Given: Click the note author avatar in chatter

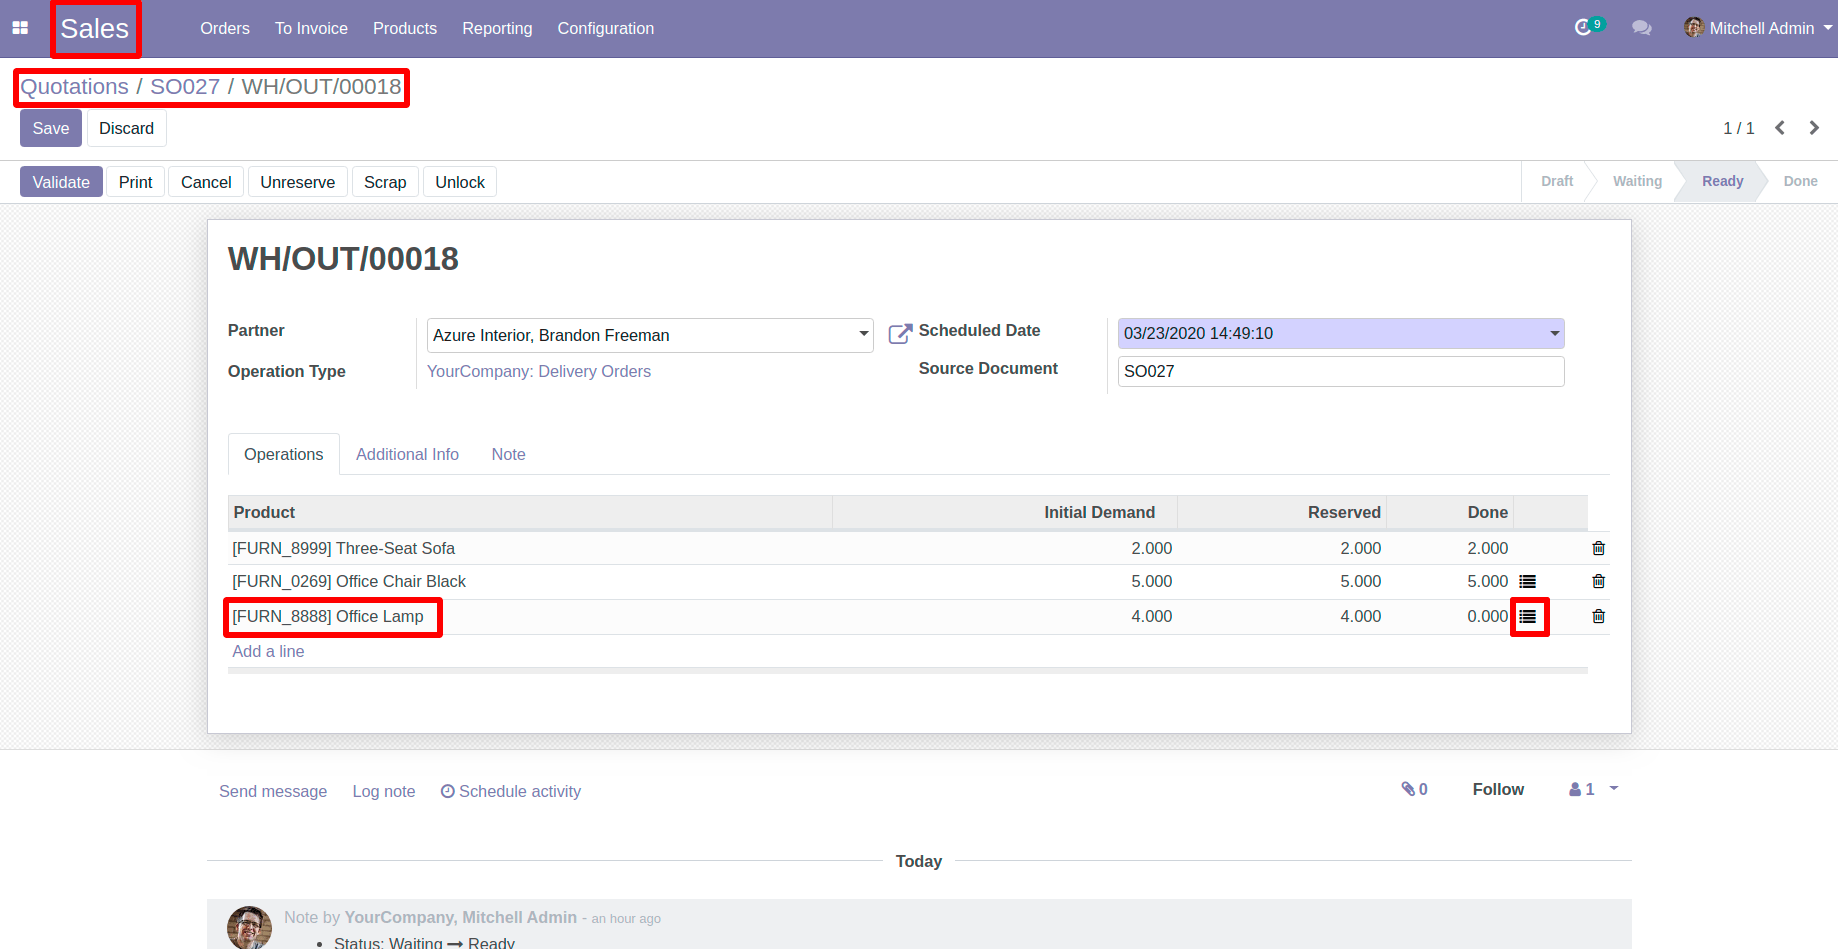Looking at the screenshot, I should pos(249,927).
